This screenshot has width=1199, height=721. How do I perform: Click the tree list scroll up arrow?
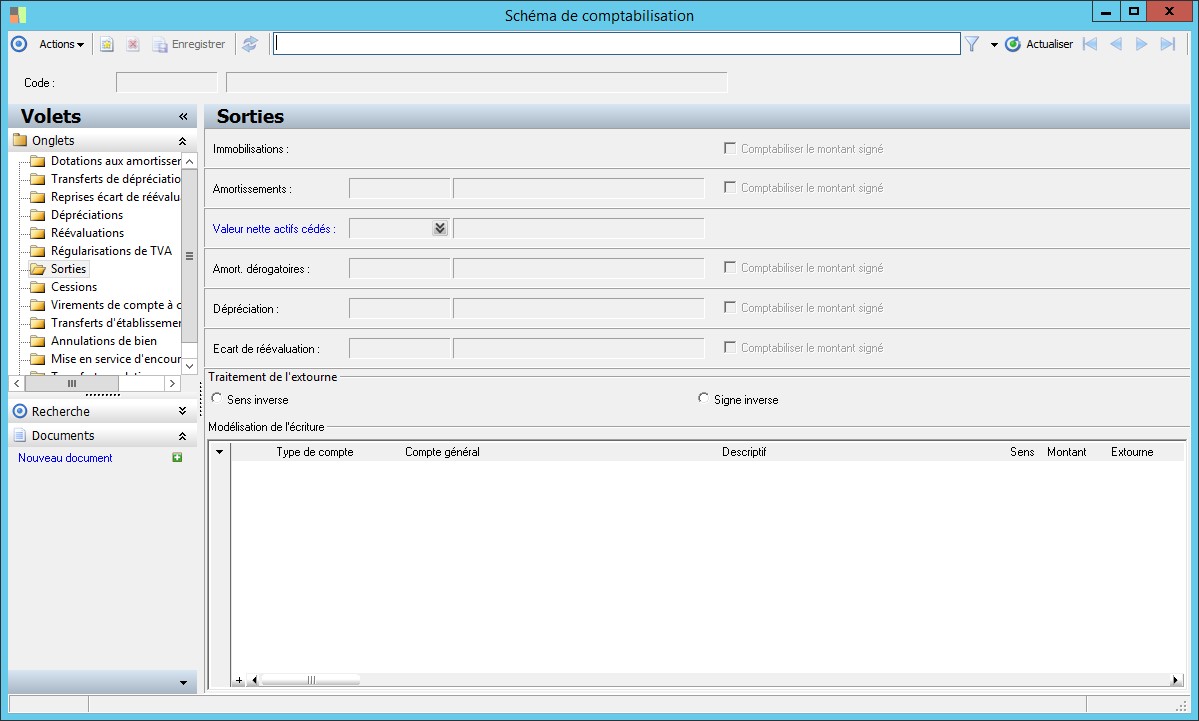[x=190, y=161]
